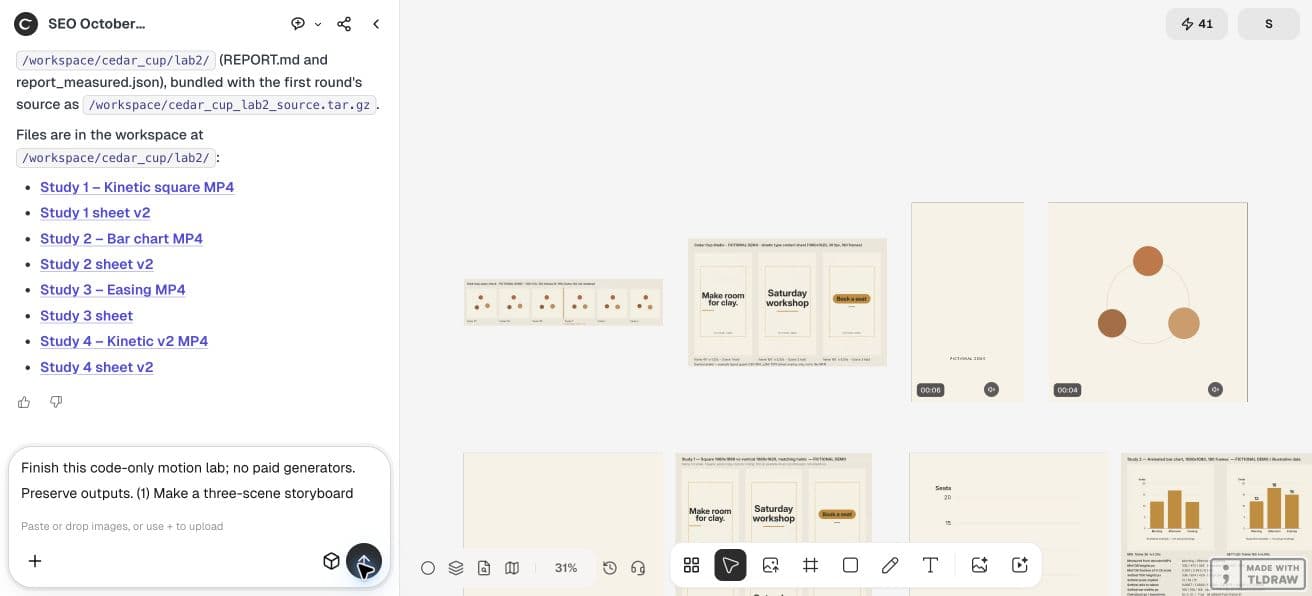Give the response a thumbs up
This screenshot has width=1312, height=596.
click(24, 402)
